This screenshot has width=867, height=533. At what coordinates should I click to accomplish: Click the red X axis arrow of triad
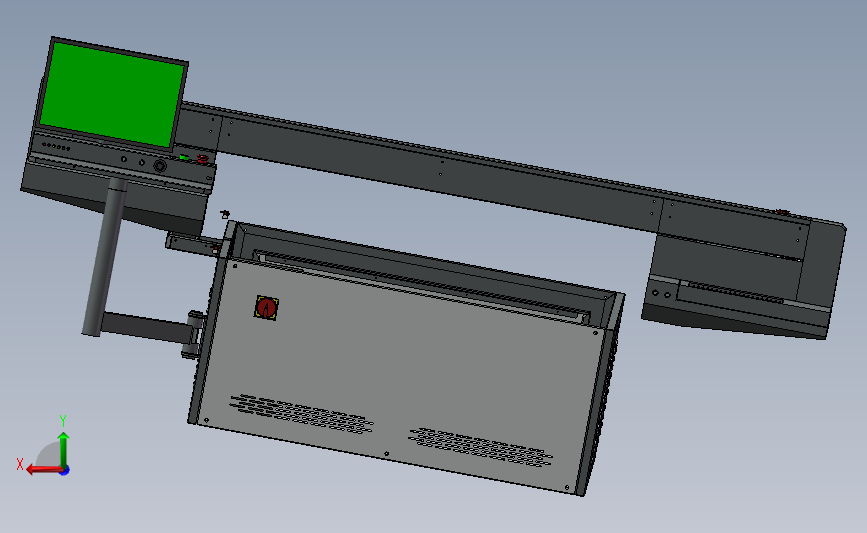[43, 470]
